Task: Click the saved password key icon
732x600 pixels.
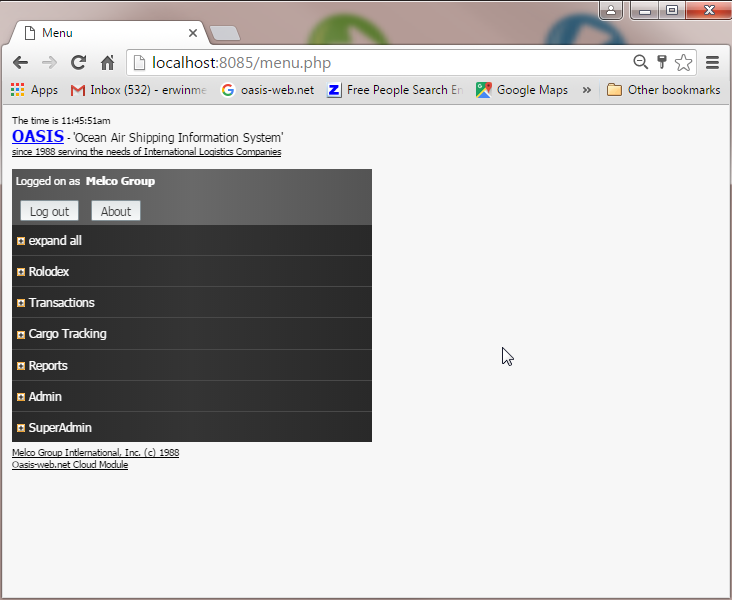Action: click(662, 62)
